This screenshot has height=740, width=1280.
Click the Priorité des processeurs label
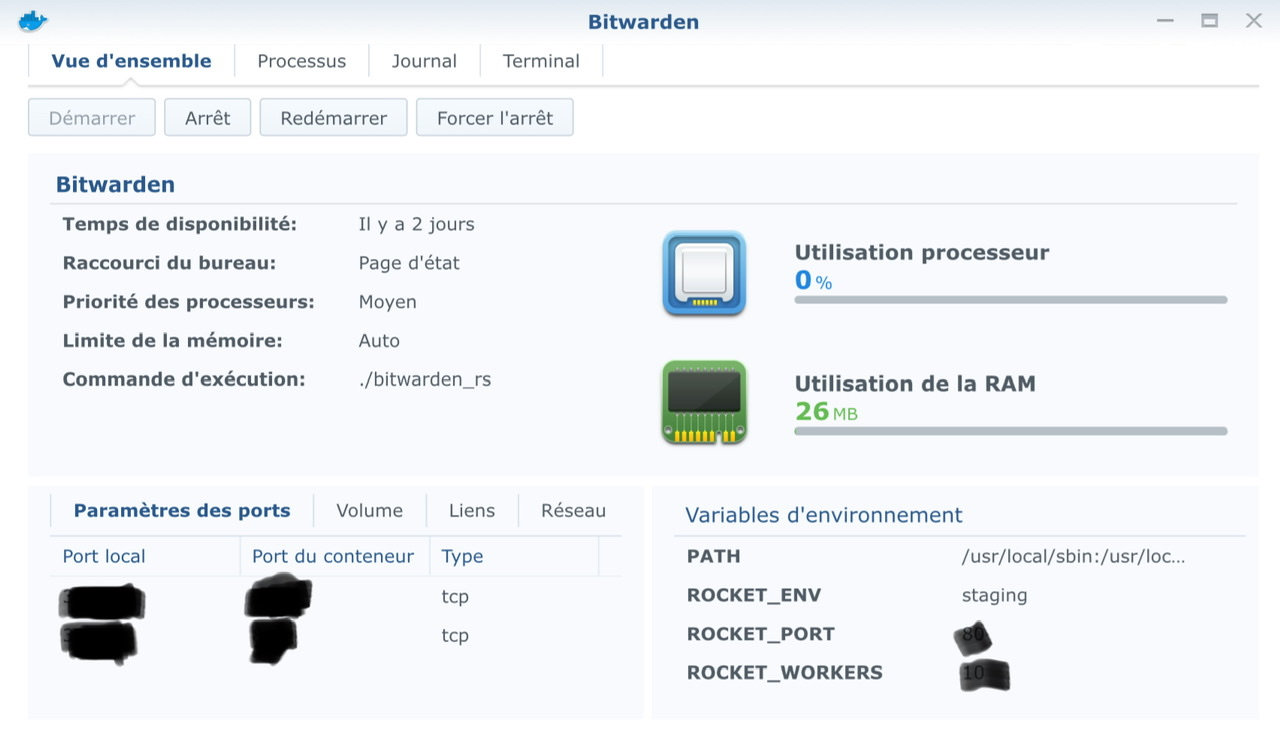(x=188, y=302)
